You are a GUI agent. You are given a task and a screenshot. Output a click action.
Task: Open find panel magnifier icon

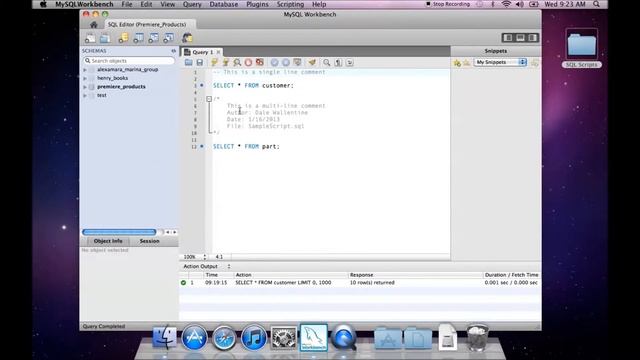tap(327, 62)
